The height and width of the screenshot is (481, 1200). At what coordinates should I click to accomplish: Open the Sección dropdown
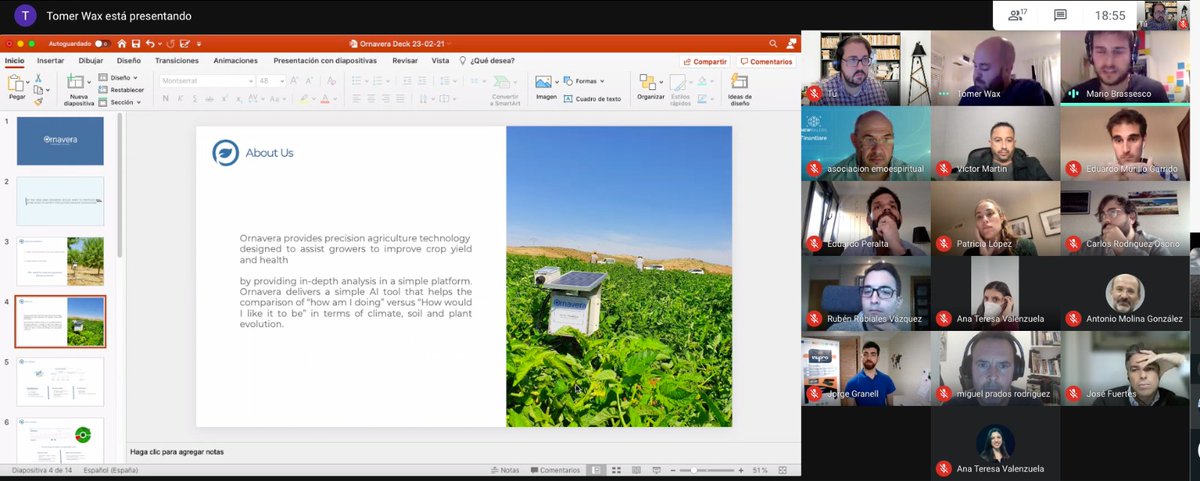click(121, 102)
